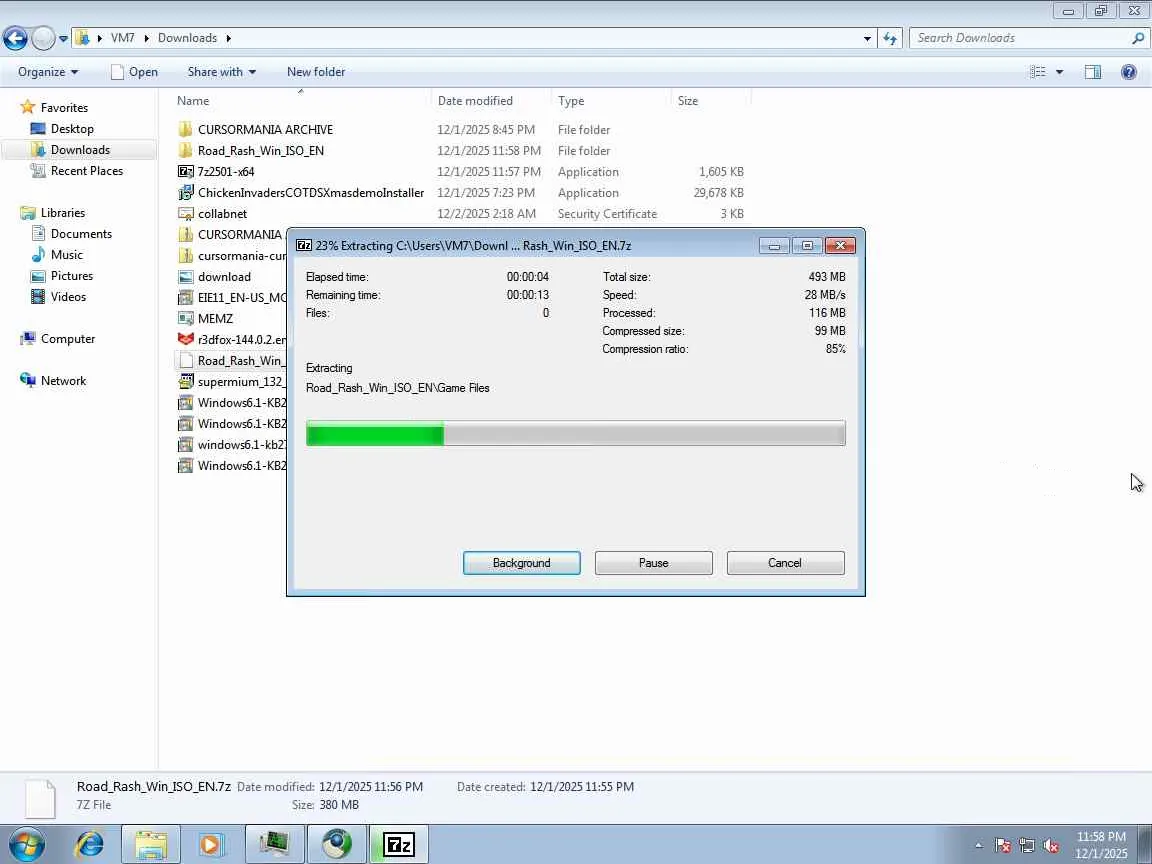
Task: Click the VM7 breadcrumb in address bar
Action: coord(122,38)
